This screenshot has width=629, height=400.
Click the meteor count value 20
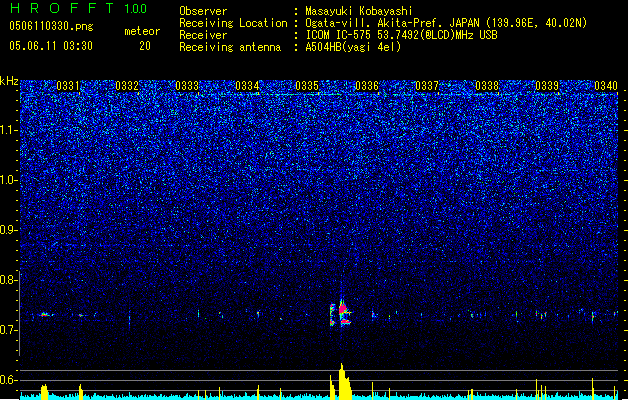pyautogui.click(x=145, y=46)
